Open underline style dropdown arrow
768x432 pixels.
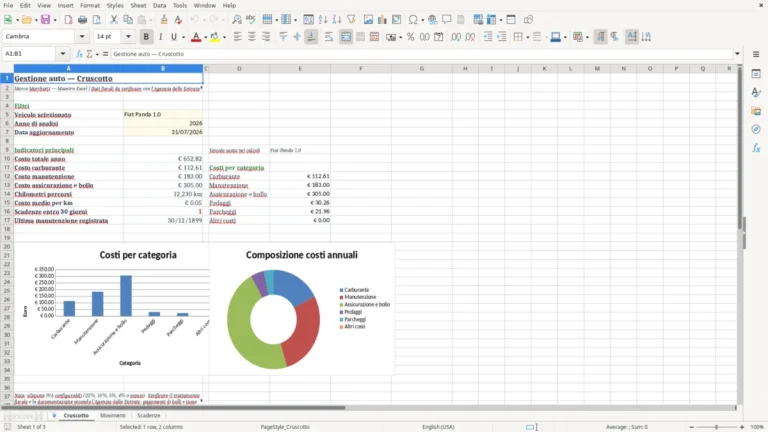click(183, 37)
